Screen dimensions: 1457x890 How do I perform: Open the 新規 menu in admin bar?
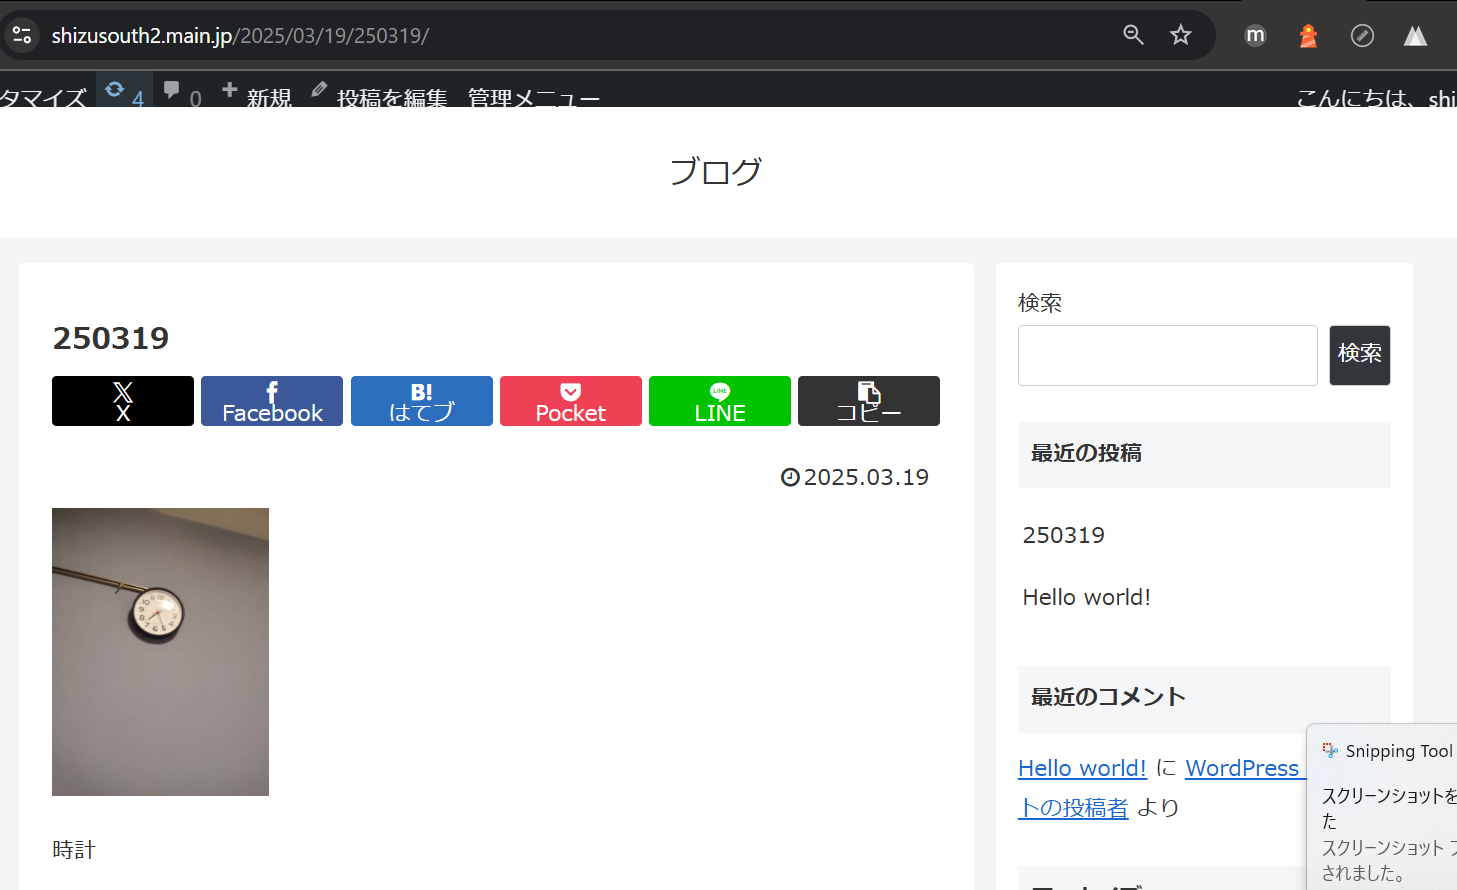[x=257, y=96]
